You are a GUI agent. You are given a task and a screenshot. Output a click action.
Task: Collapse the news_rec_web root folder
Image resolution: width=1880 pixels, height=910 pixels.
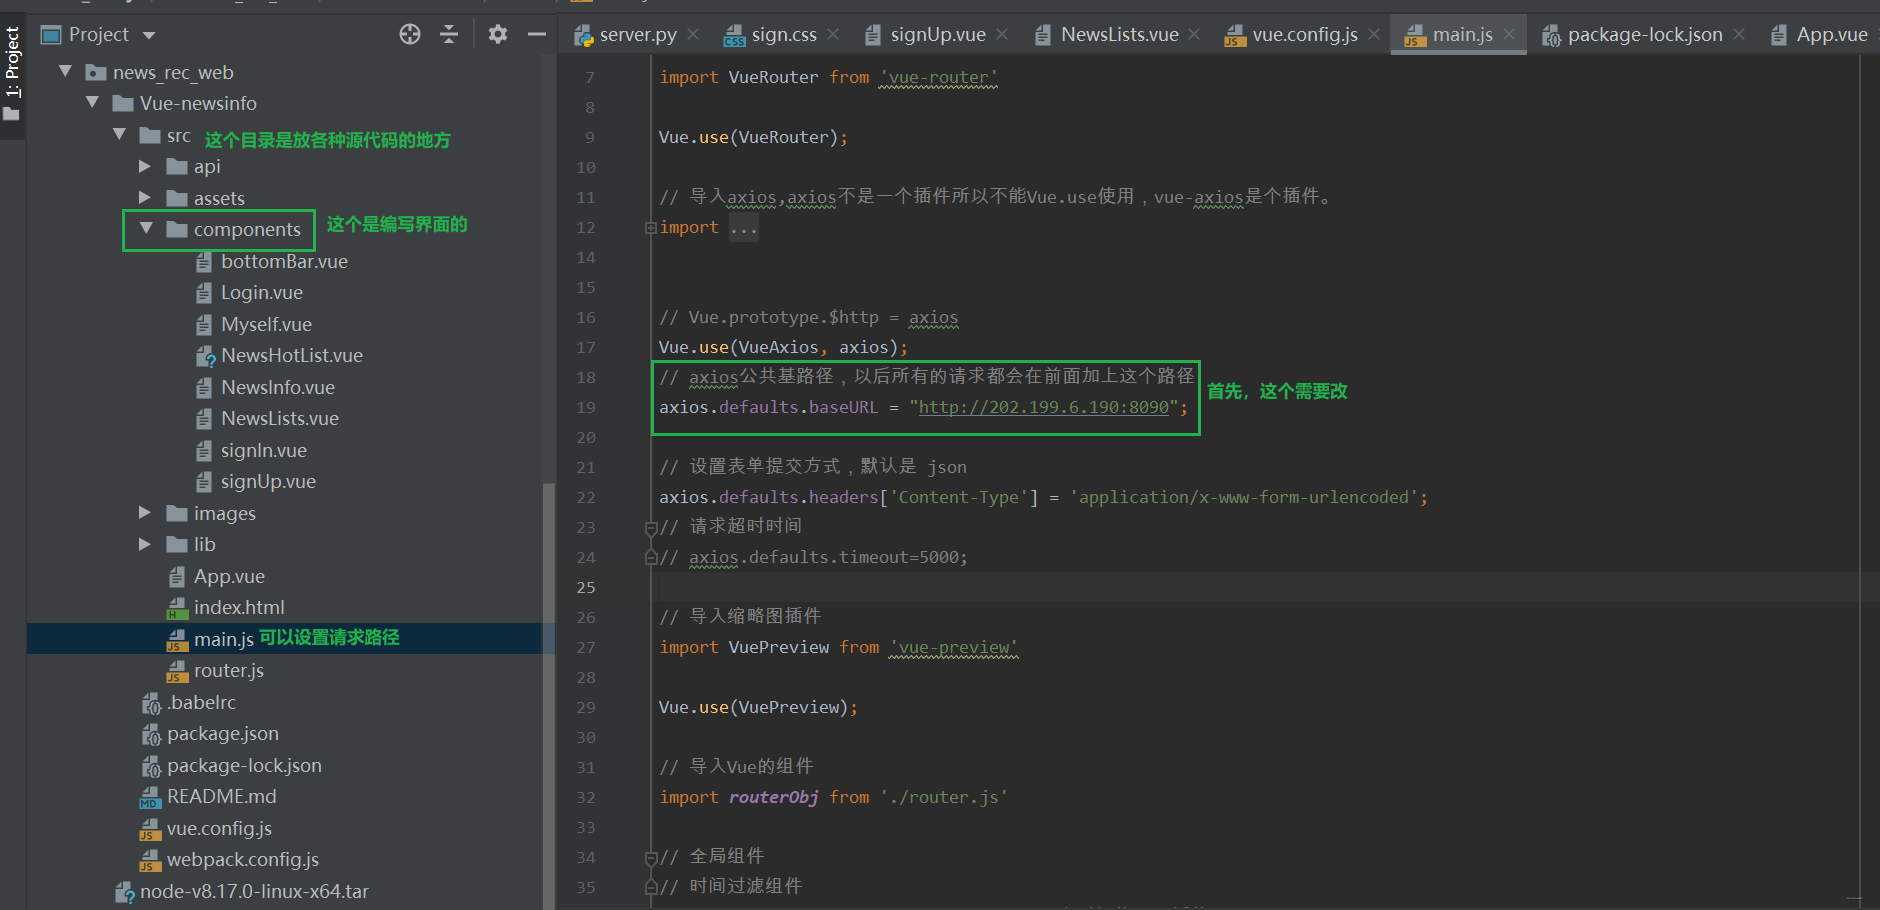(65, 72)
